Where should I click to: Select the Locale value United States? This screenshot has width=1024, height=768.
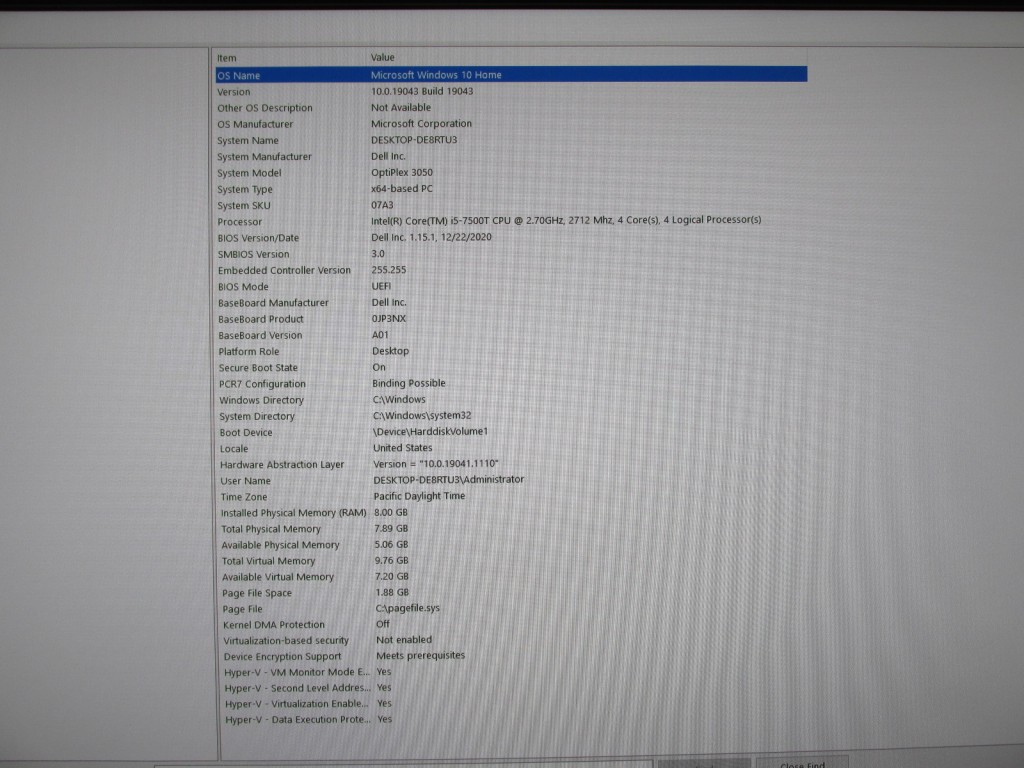[x=402, y=448]
